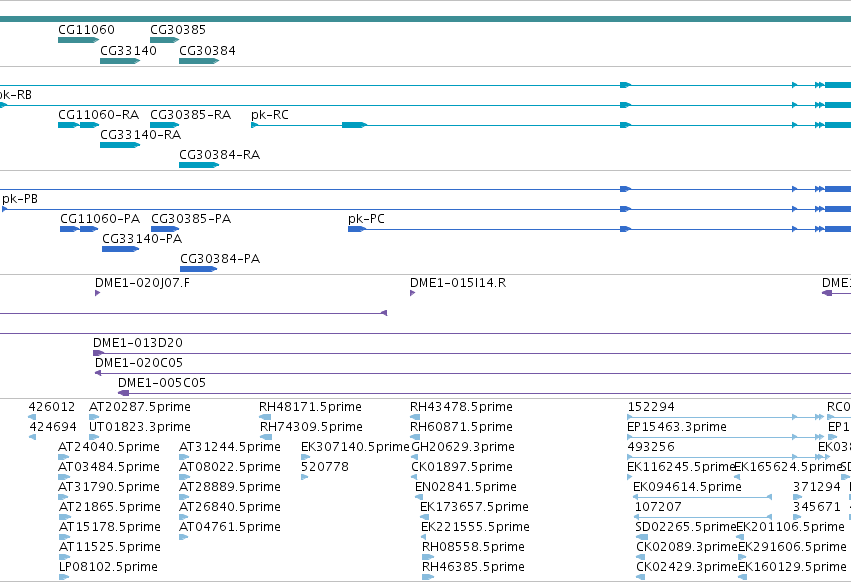Open RH48171.5prime EST
Viewport: 851px width, 582px height.
click(265, 417)
